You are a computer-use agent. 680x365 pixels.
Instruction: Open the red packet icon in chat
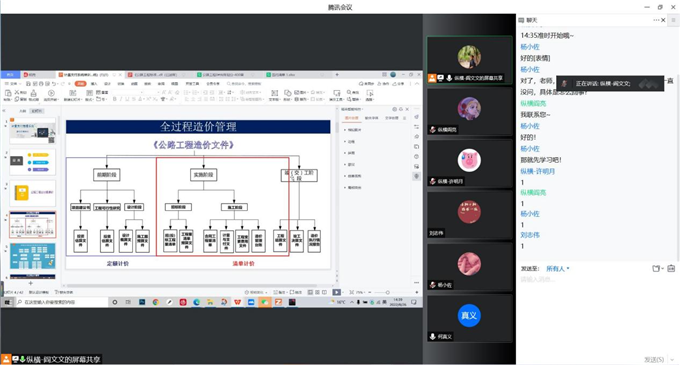tap(671, 269)
